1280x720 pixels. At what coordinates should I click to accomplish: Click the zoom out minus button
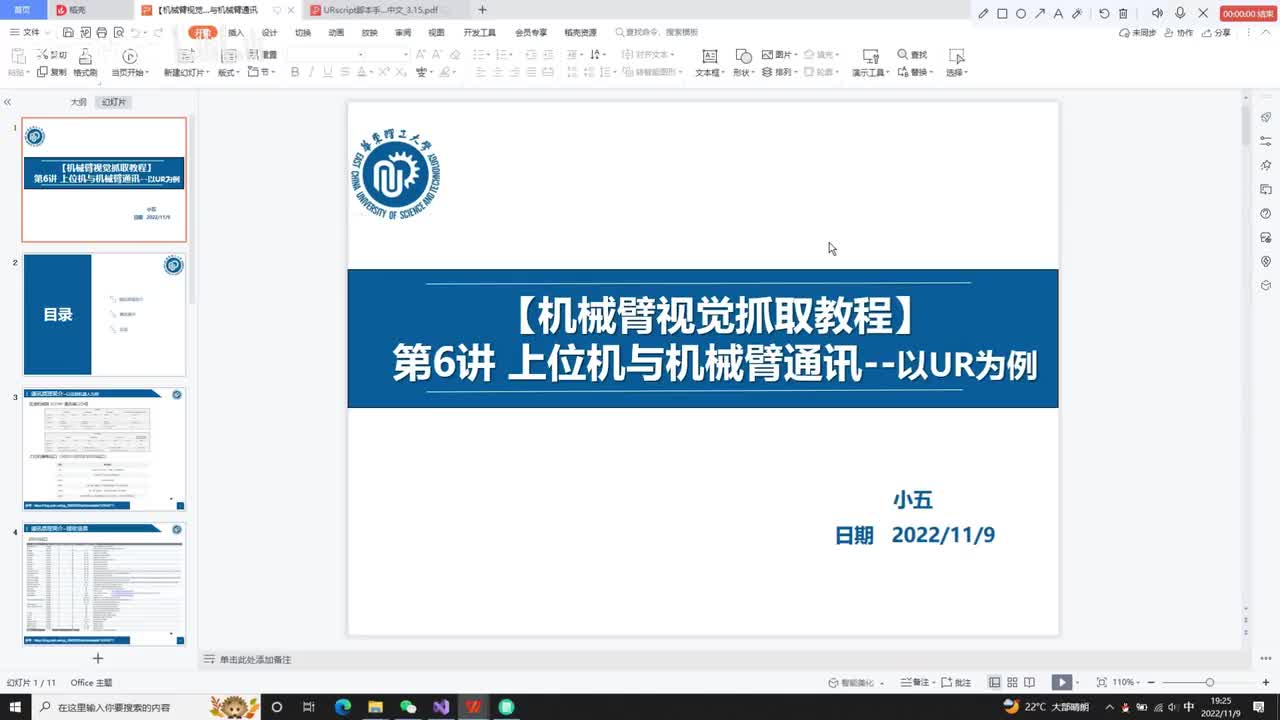(1153, 682)
